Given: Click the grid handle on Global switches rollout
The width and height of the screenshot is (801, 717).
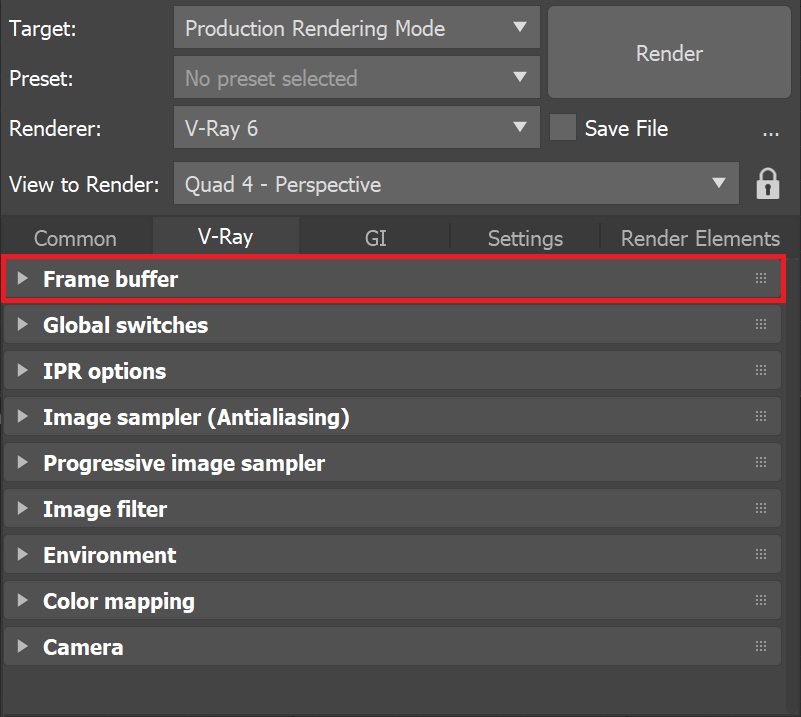Looking at the screenshot, I should tap(760, 324).
